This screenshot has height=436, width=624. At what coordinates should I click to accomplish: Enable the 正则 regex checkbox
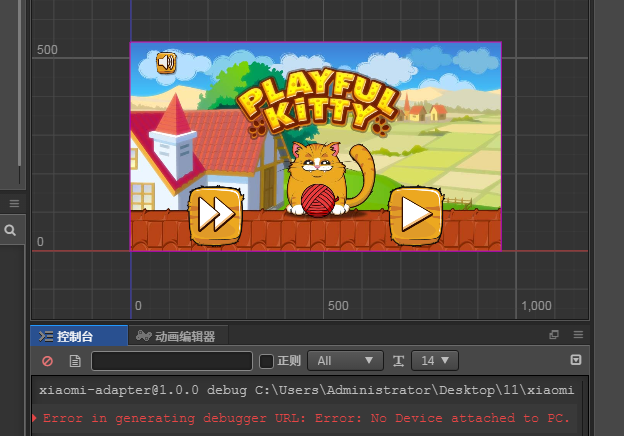tap(266, 361)
